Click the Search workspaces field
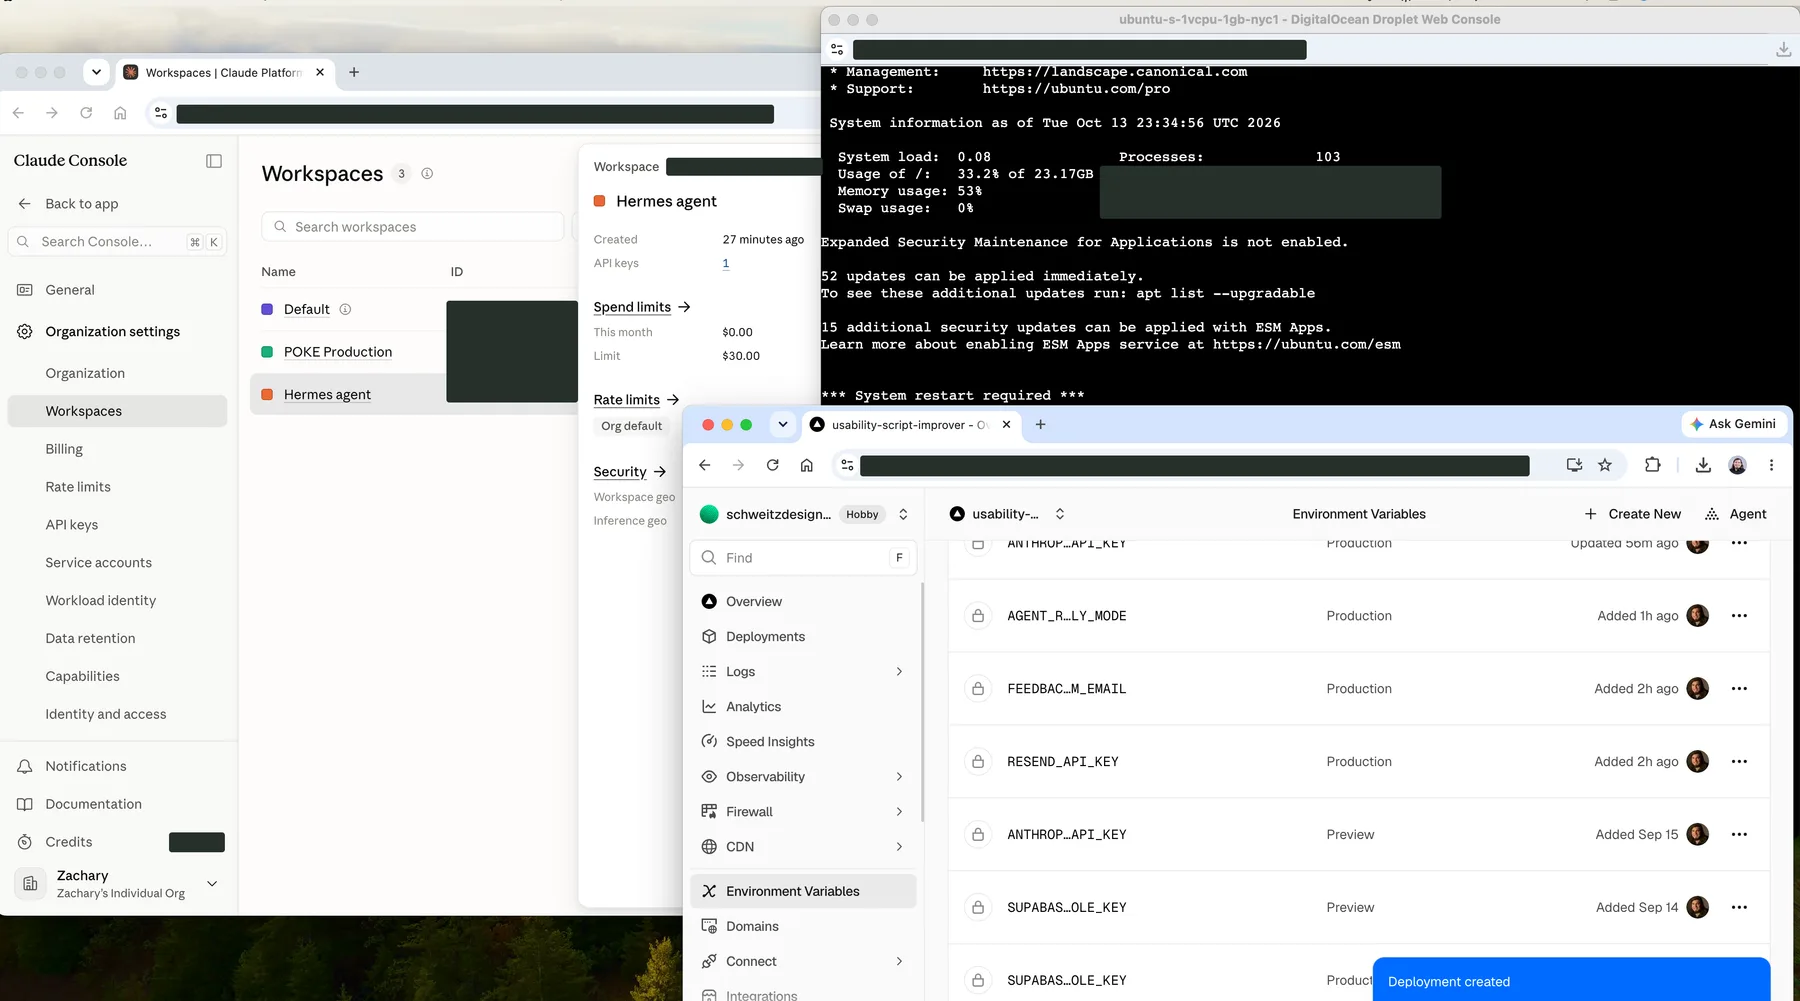Viewport: 1800px width, 1001px height. (x=412, y=227)
